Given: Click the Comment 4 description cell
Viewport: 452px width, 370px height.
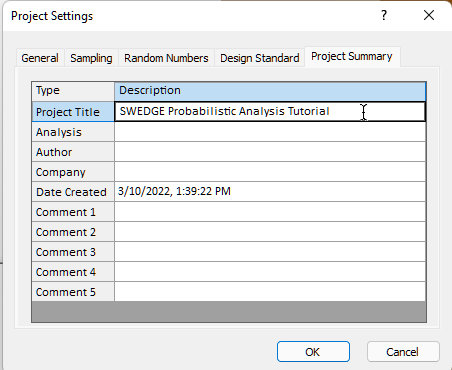Looking at the screenshot, I should pyautogui.click(x=270, y=272).
